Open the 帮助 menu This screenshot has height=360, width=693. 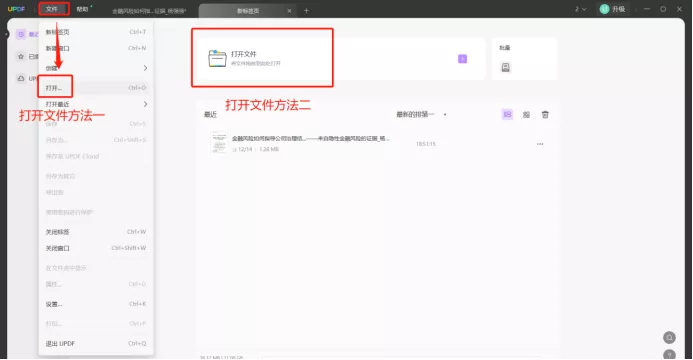click(x=82, y=9)
